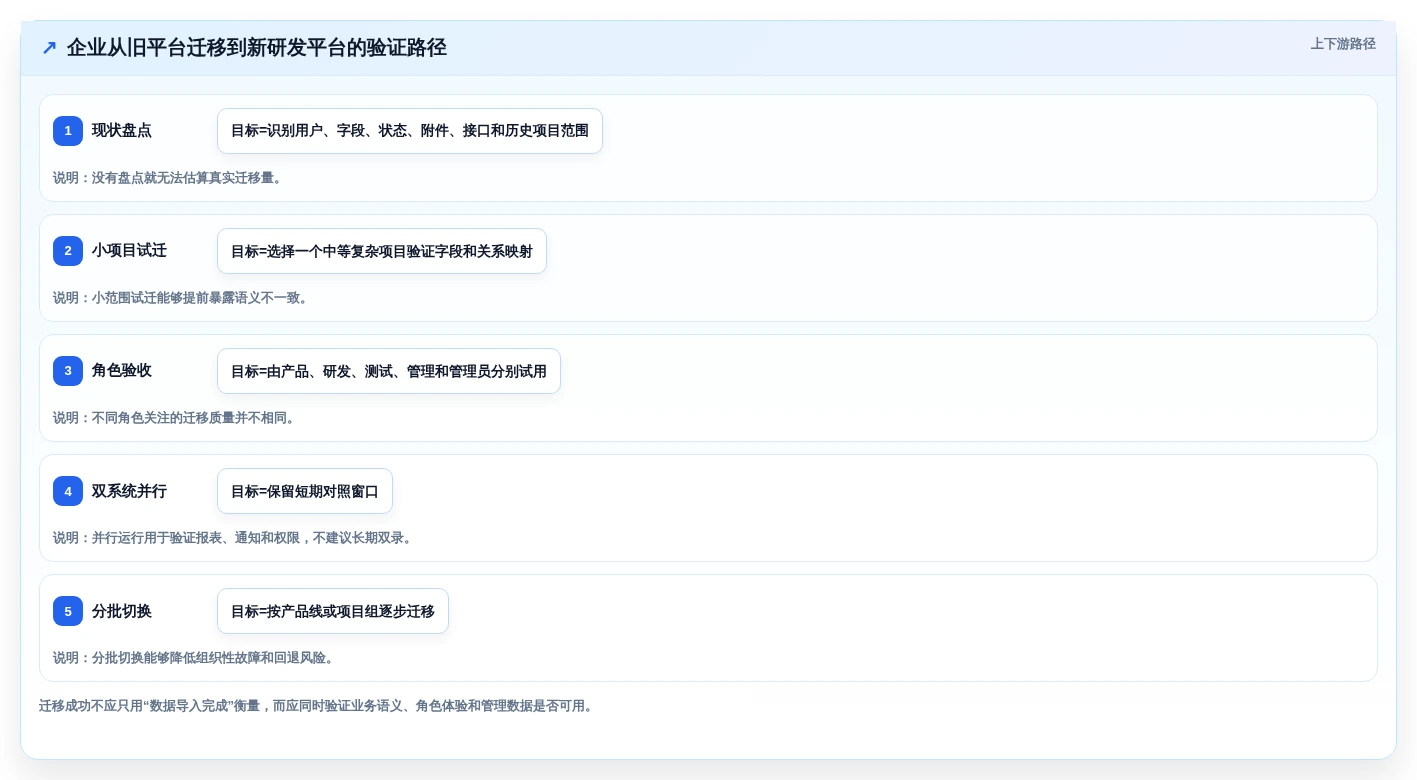Click the goal chip 目标=选择一个中等复杂项目
The image size is (1417, 780).
[382, 251]
